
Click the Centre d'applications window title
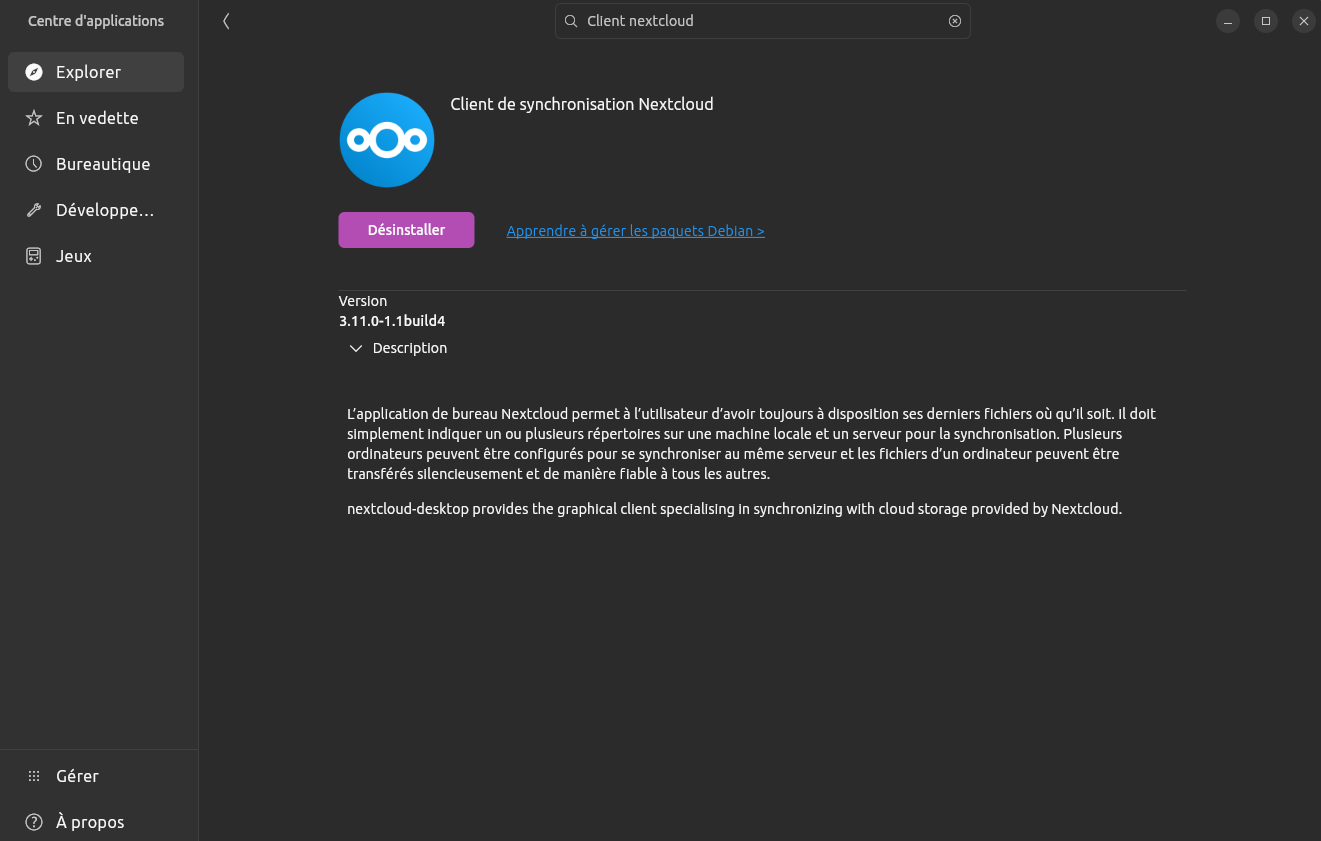(x=96, y=21)
